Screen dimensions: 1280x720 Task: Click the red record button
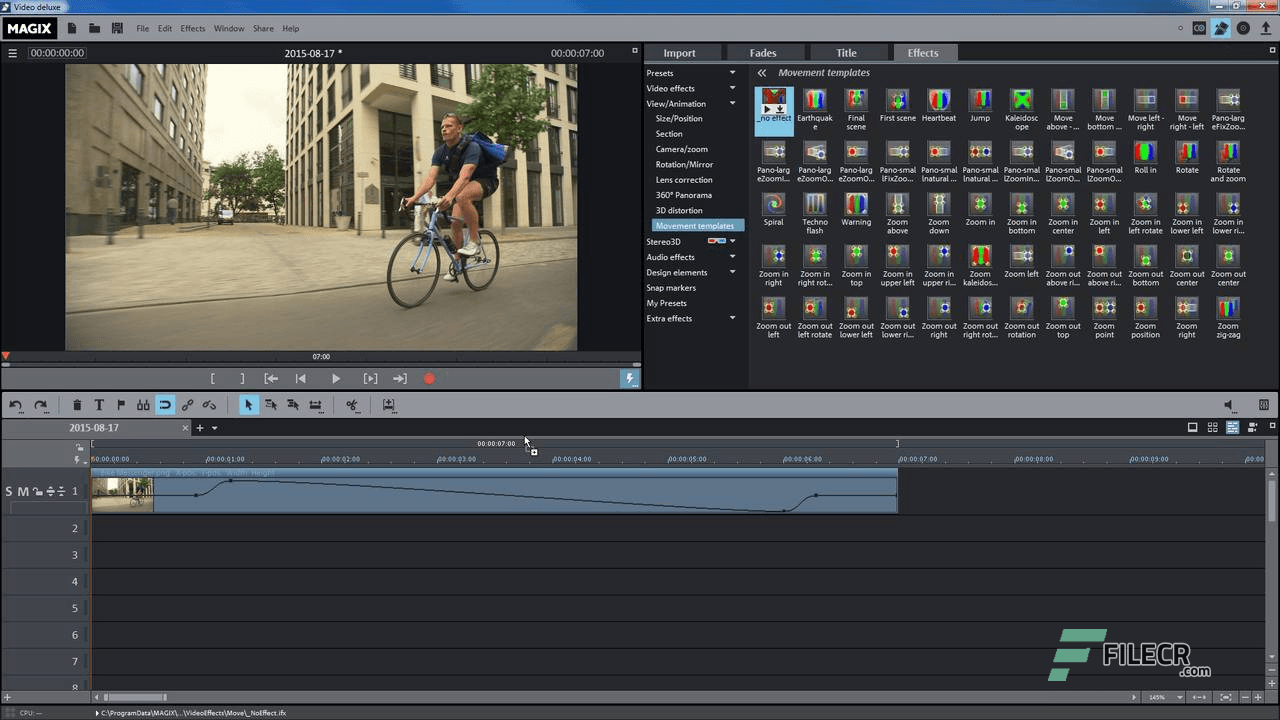[x=429, y=378]
